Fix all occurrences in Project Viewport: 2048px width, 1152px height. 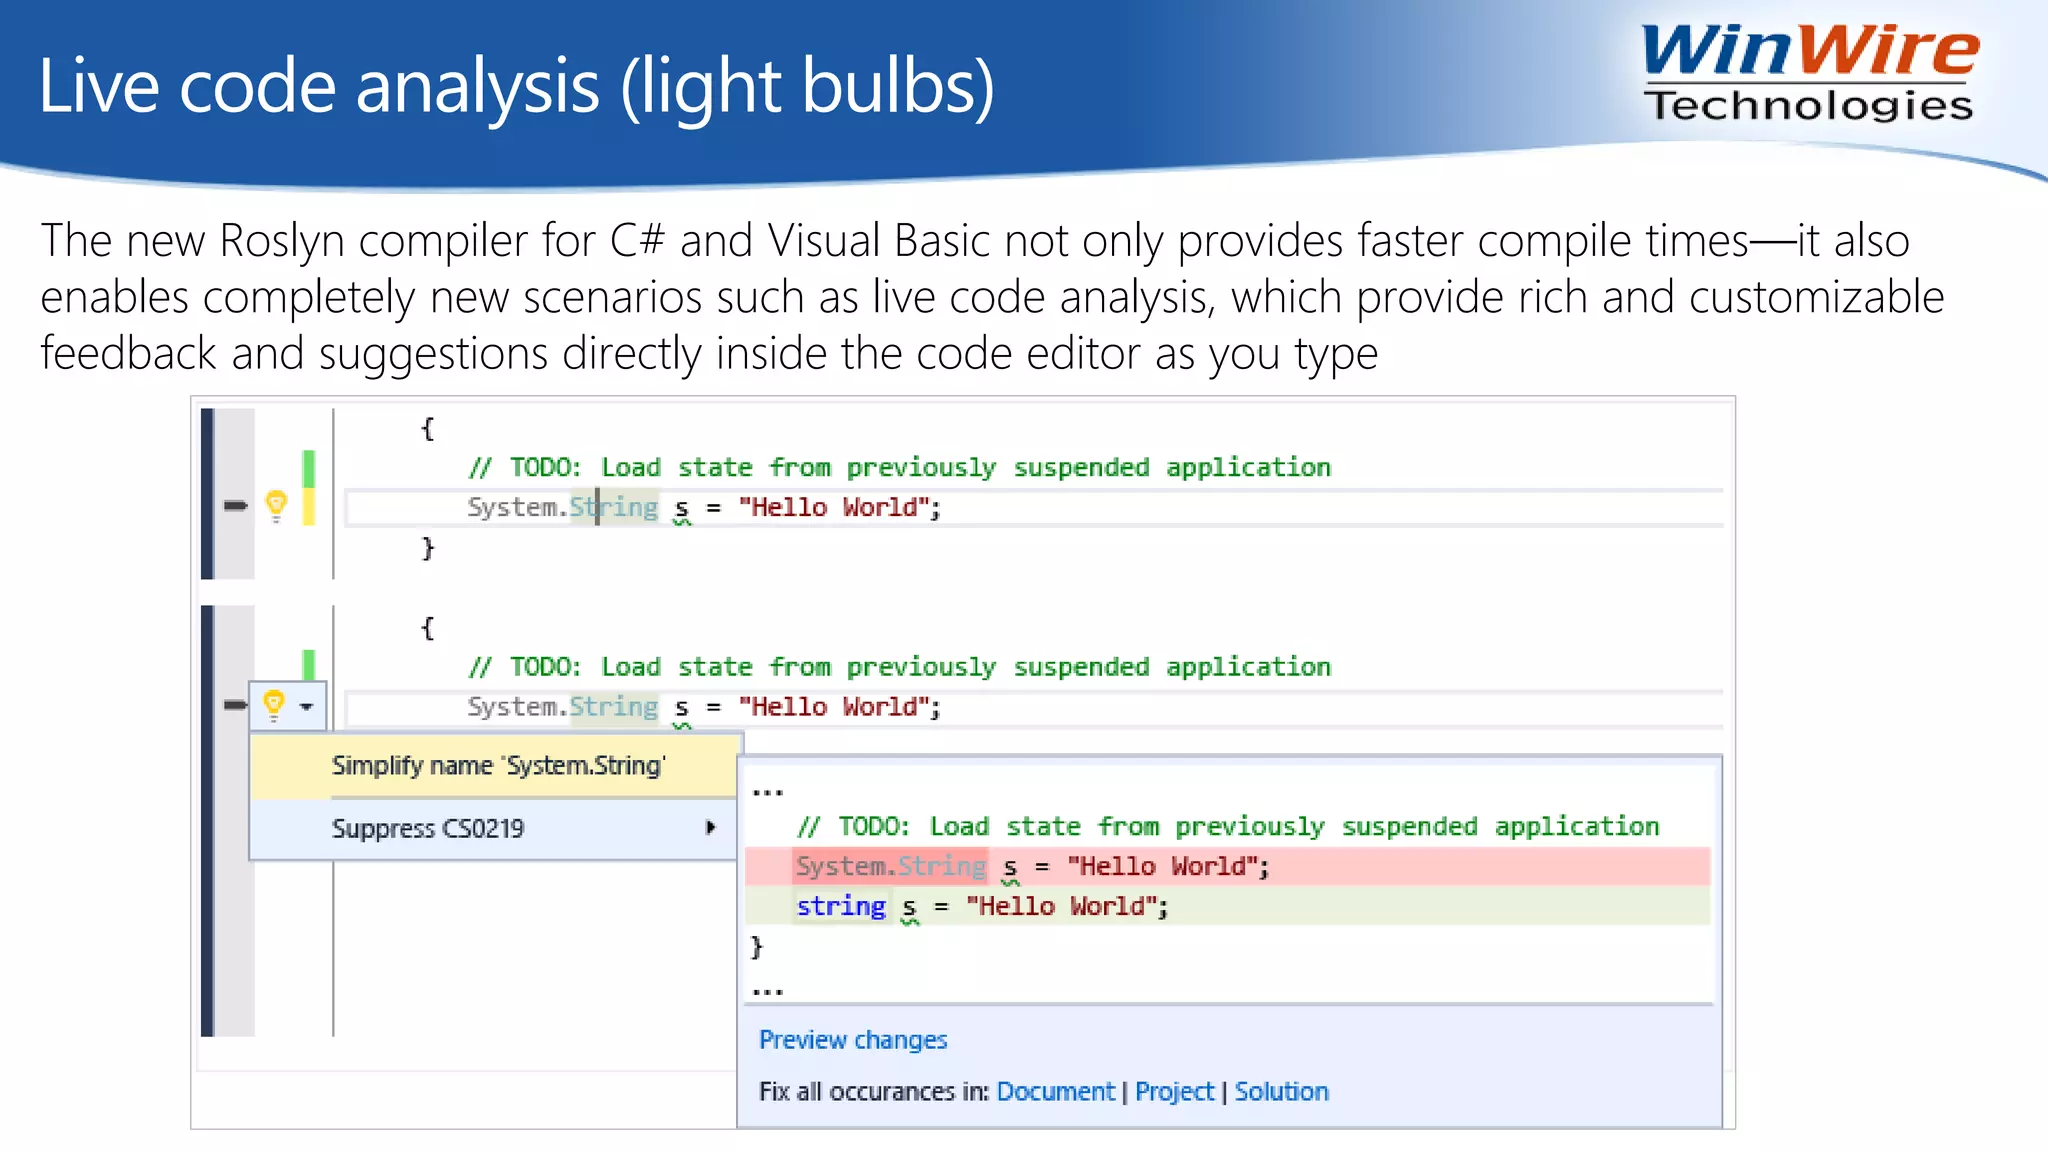[1174, 1091]
